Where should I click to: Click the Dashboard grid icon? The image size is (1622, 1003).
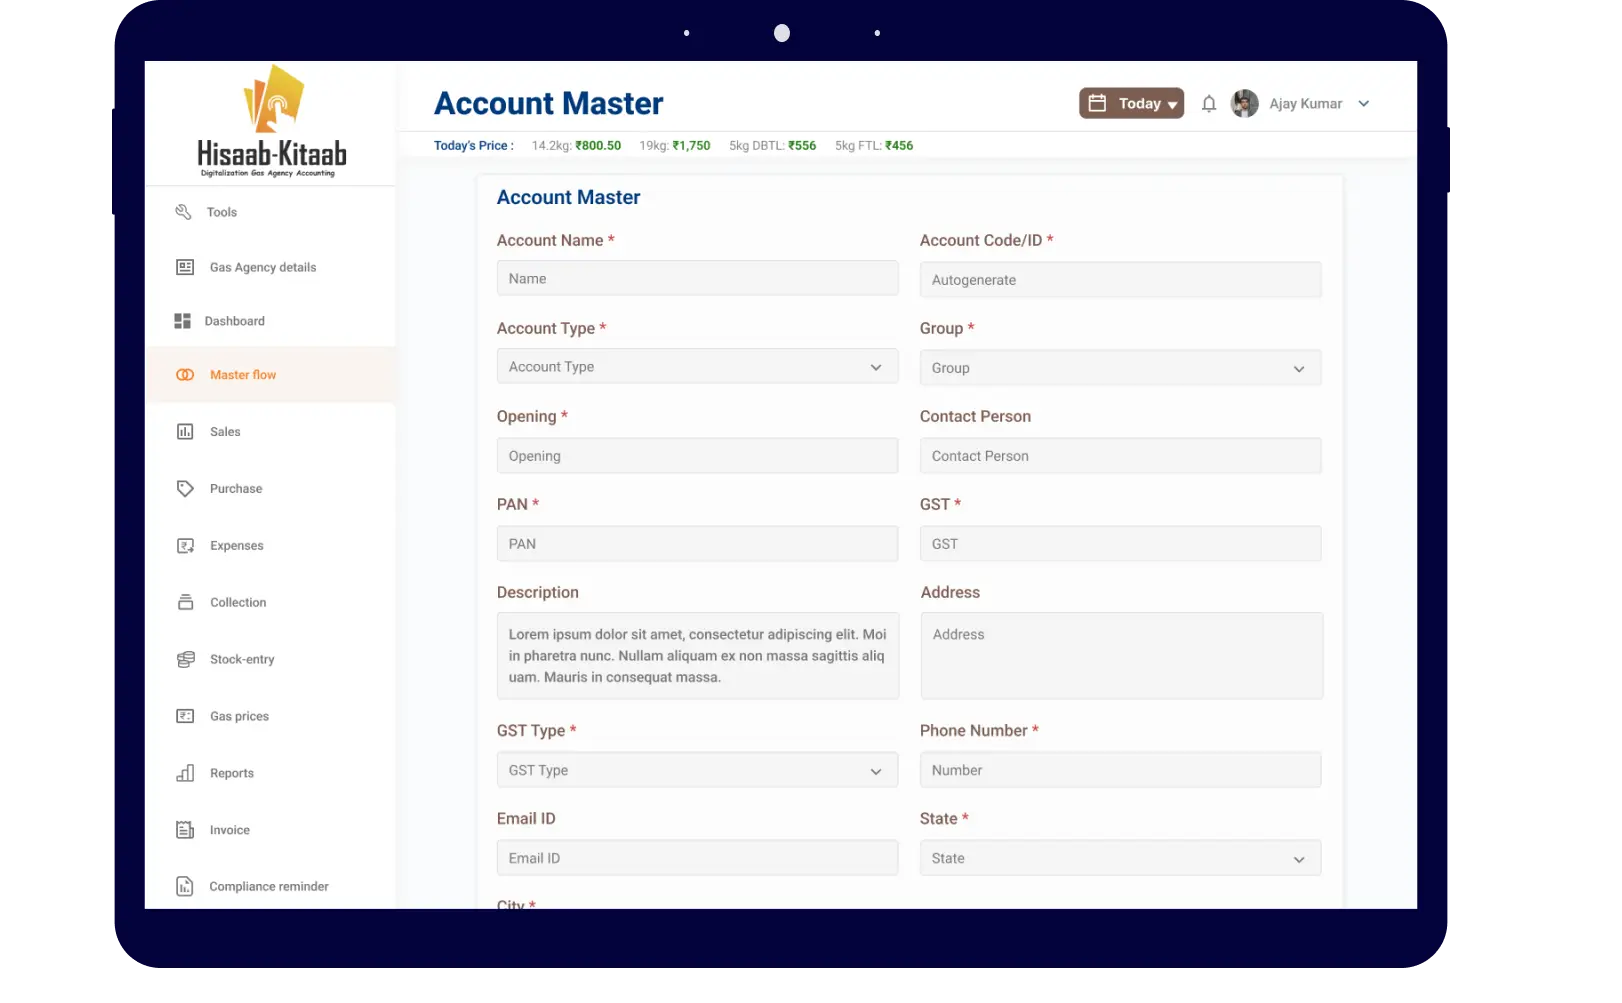pyautogui.click(x=182, y=321)
